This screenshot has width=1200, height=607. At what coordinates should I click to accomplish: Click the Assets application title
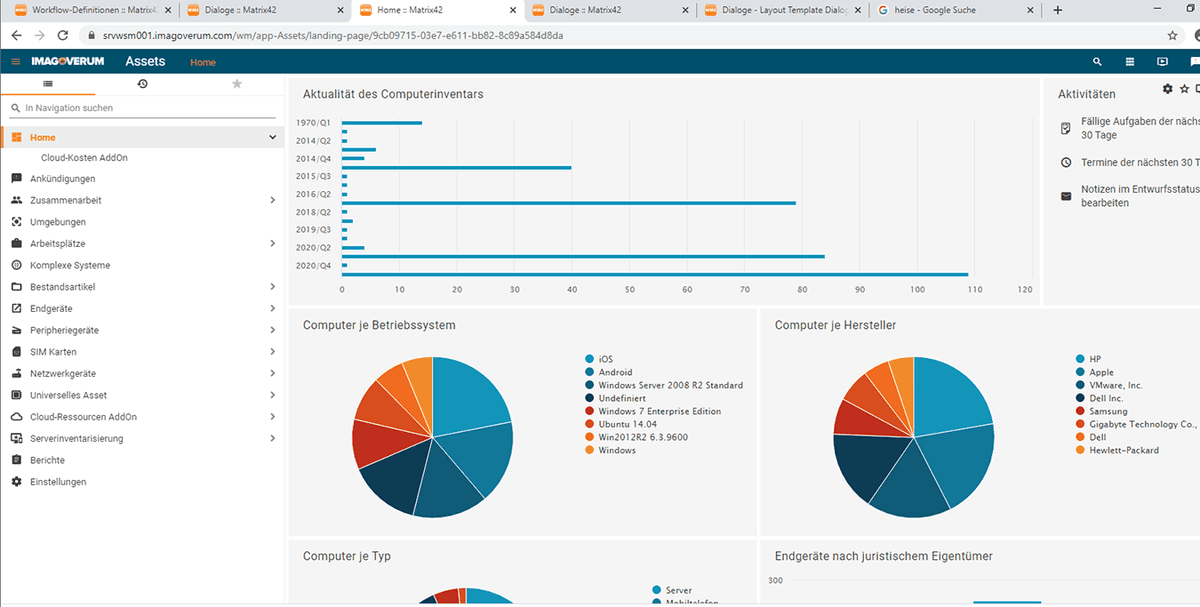tap(145, 62)
